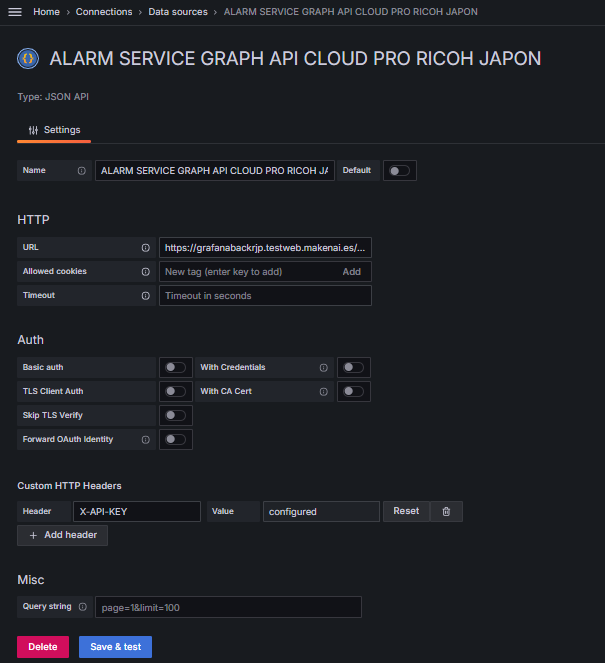Screen dimensions: 605x663
Task: Navigate to Connections in the breadcrumb
Action: coord(104,11)
